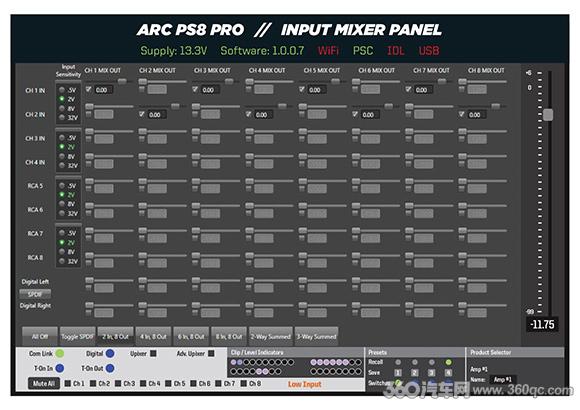The width and height of the screenshot is (580, 410).
Task: Click the Mute All button
Action: [44, 384]
